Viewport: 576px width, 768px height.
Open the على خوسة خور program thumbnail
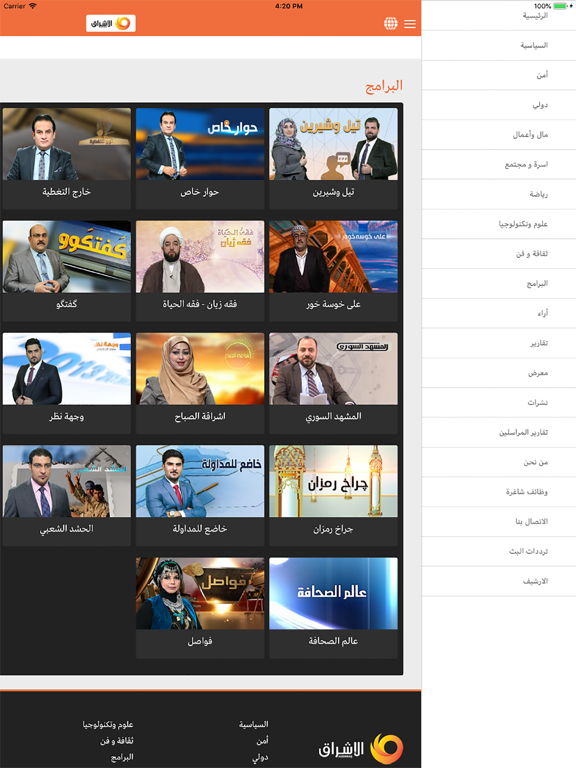pyautogui.click(x=333, y=256)
